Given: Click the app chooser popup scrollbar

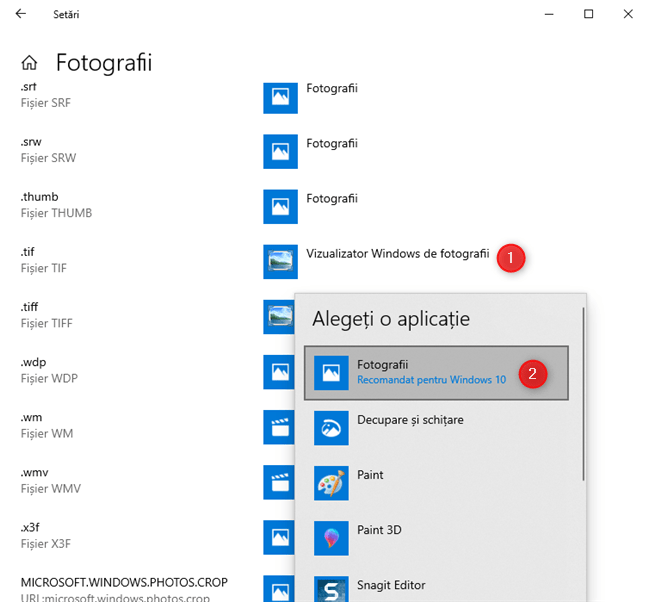Looking at the screenshot, I should pos(584,394).
